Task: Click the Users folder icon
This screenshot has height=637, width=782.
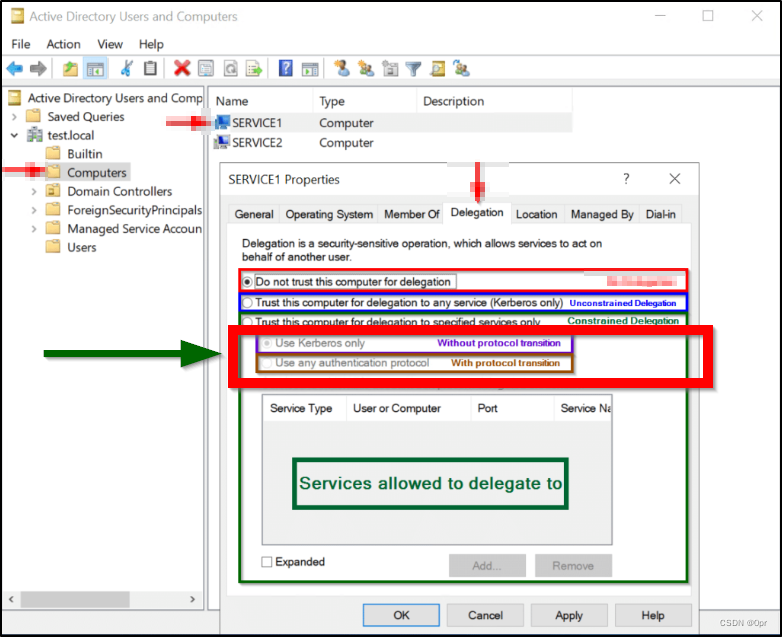Action: [53, 247]
